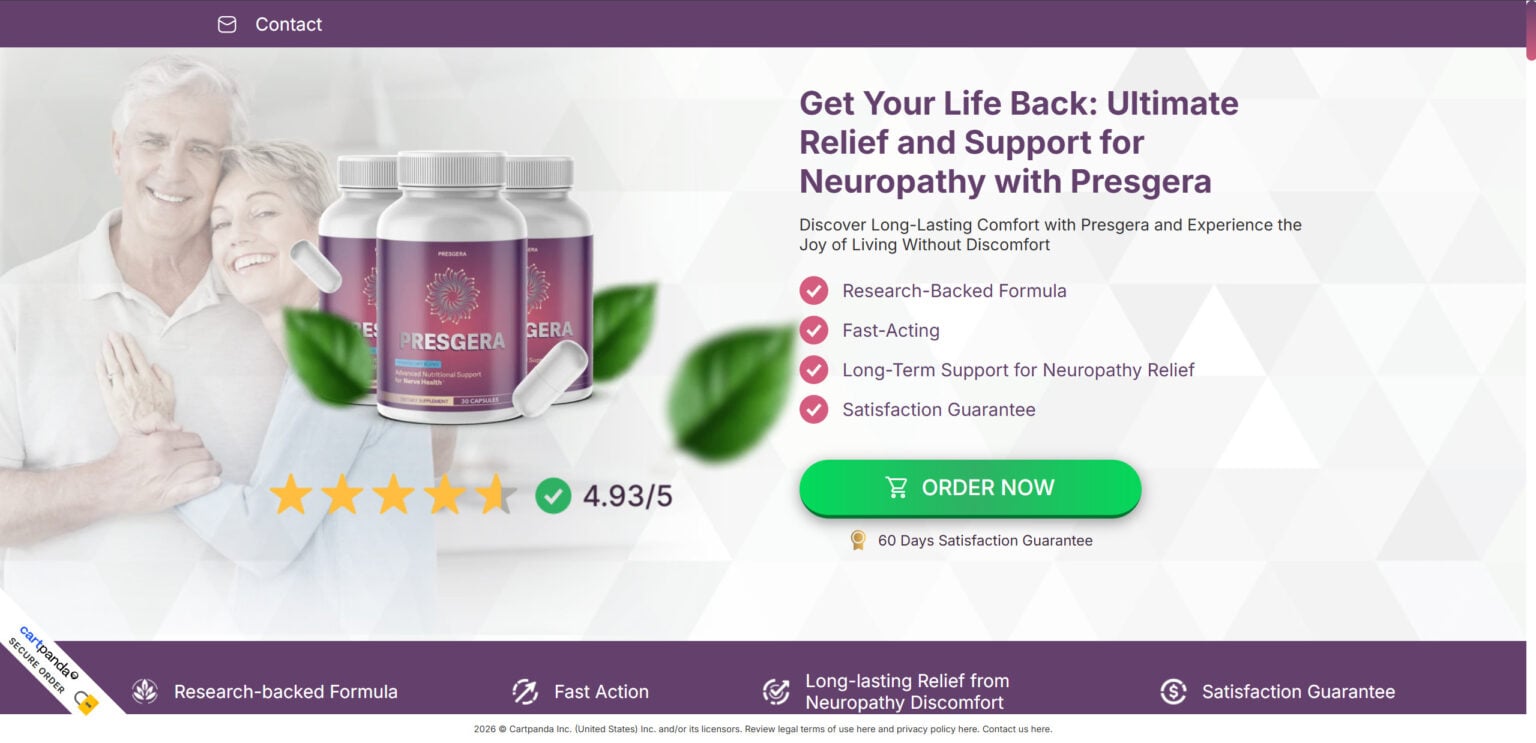1536x743 pixels.
Task: Click the pink checkmark beside Long-Term Support
Action: click(x=814, y=370)
